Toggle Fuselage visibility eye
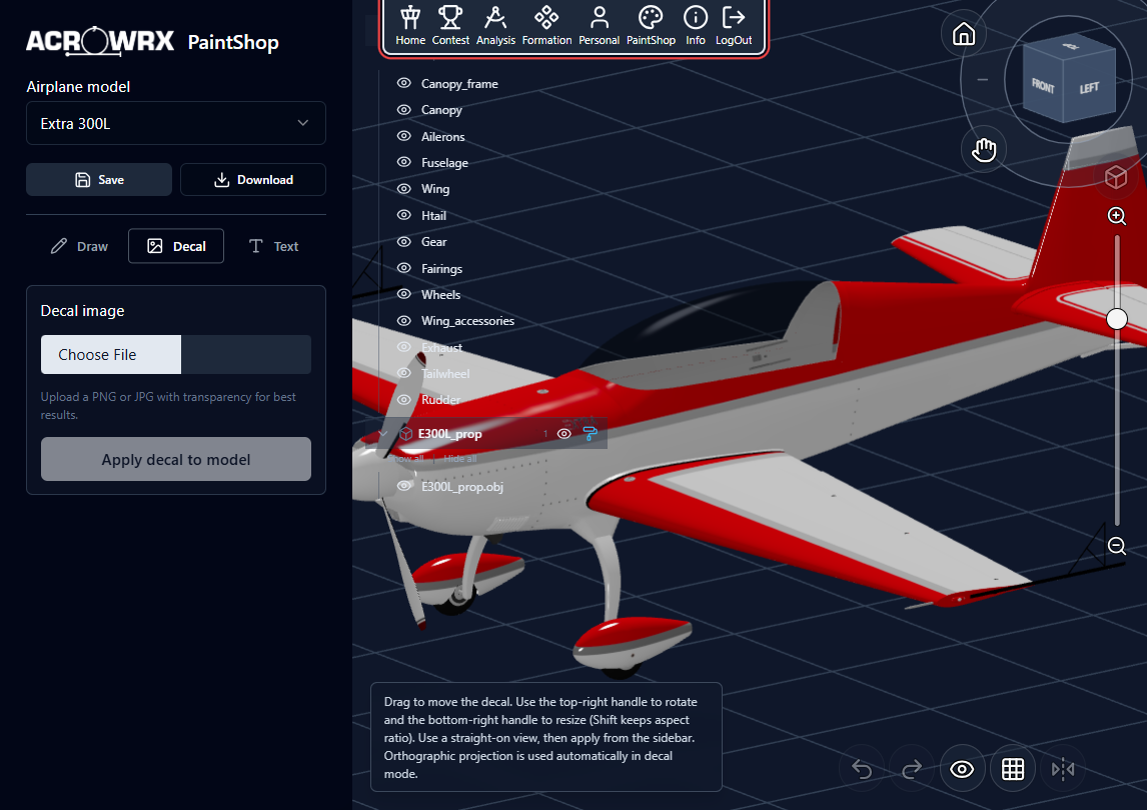Viewport: 1147px width, 810px height. coord(404,162)
